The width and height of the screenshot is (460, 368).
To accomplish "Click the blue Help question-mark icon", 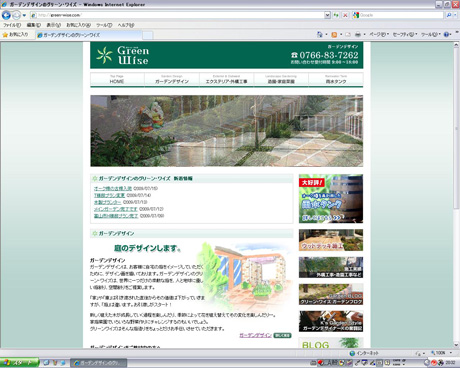I will point(446,34).
